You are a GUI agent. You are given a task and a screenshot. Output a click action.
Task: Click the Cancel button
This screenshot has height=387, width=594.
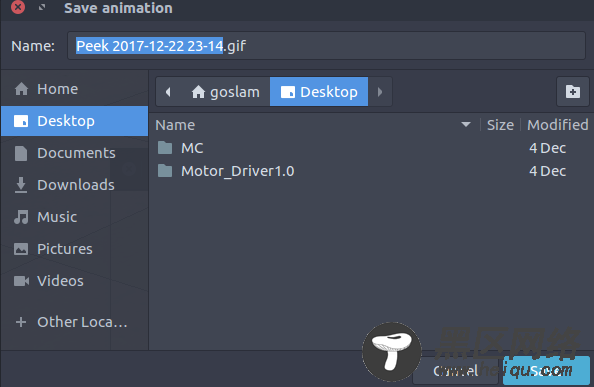456,371
